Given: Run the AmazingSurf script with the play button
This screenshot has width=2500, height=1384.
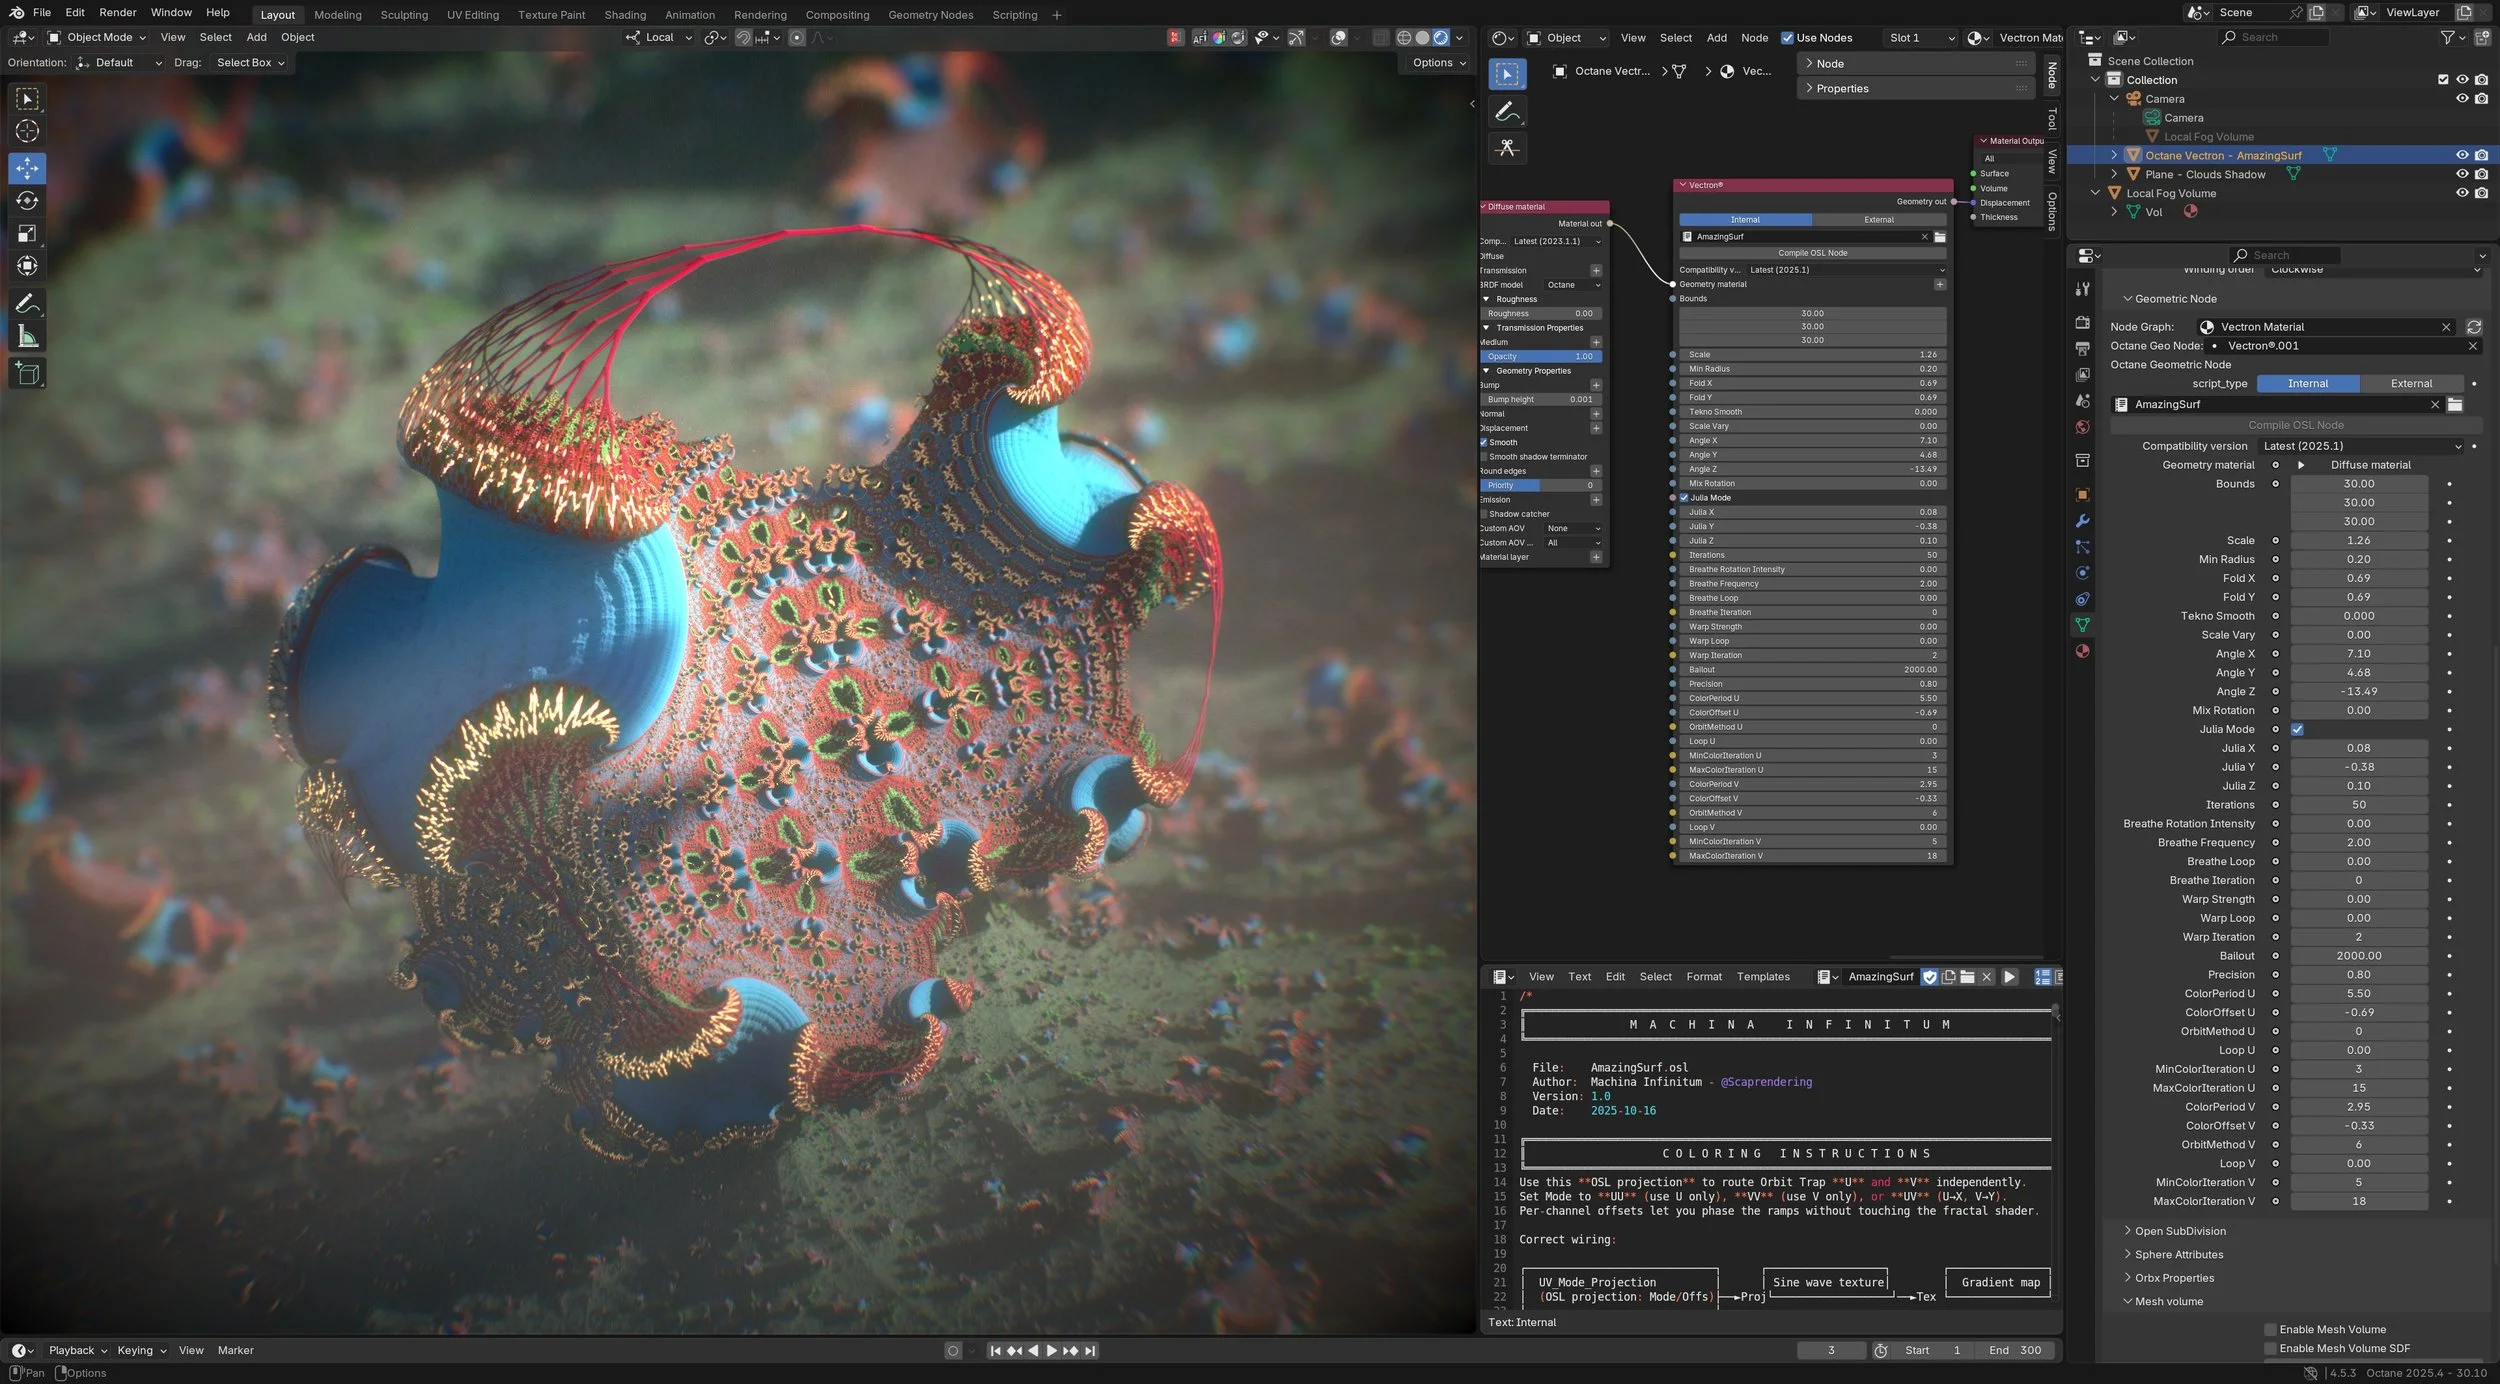Looking at the screenshot, I should pyautogui.click(x=2009, y=977).
